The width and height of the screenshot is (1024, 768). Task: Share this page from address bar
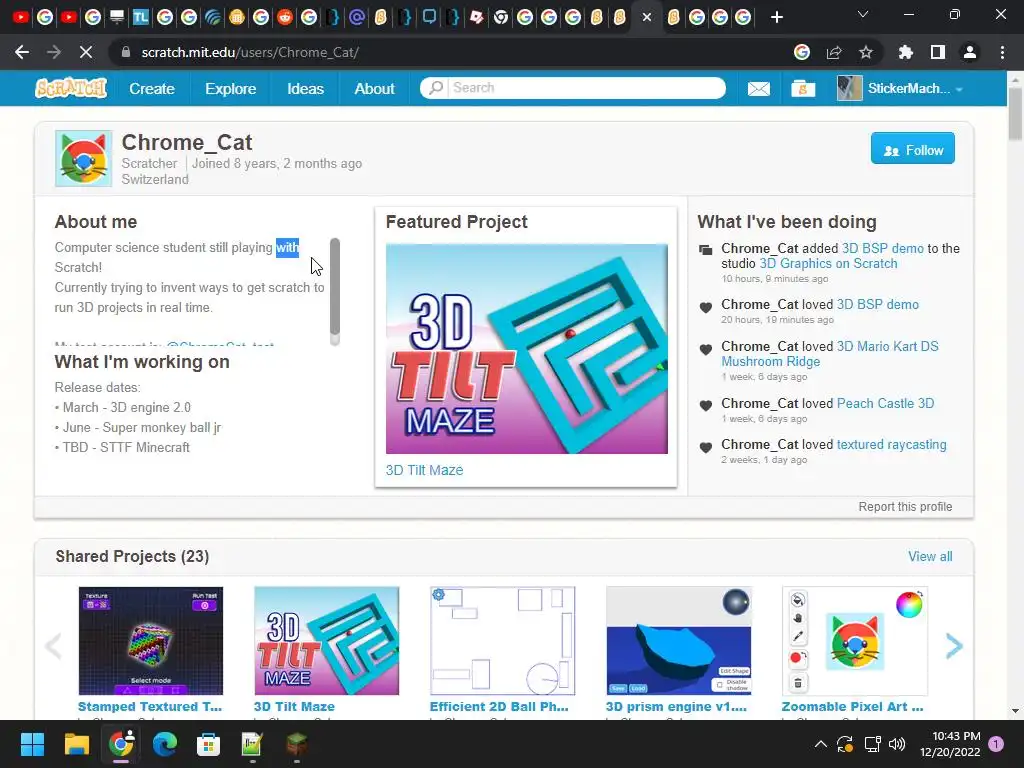tap(834, 52)
